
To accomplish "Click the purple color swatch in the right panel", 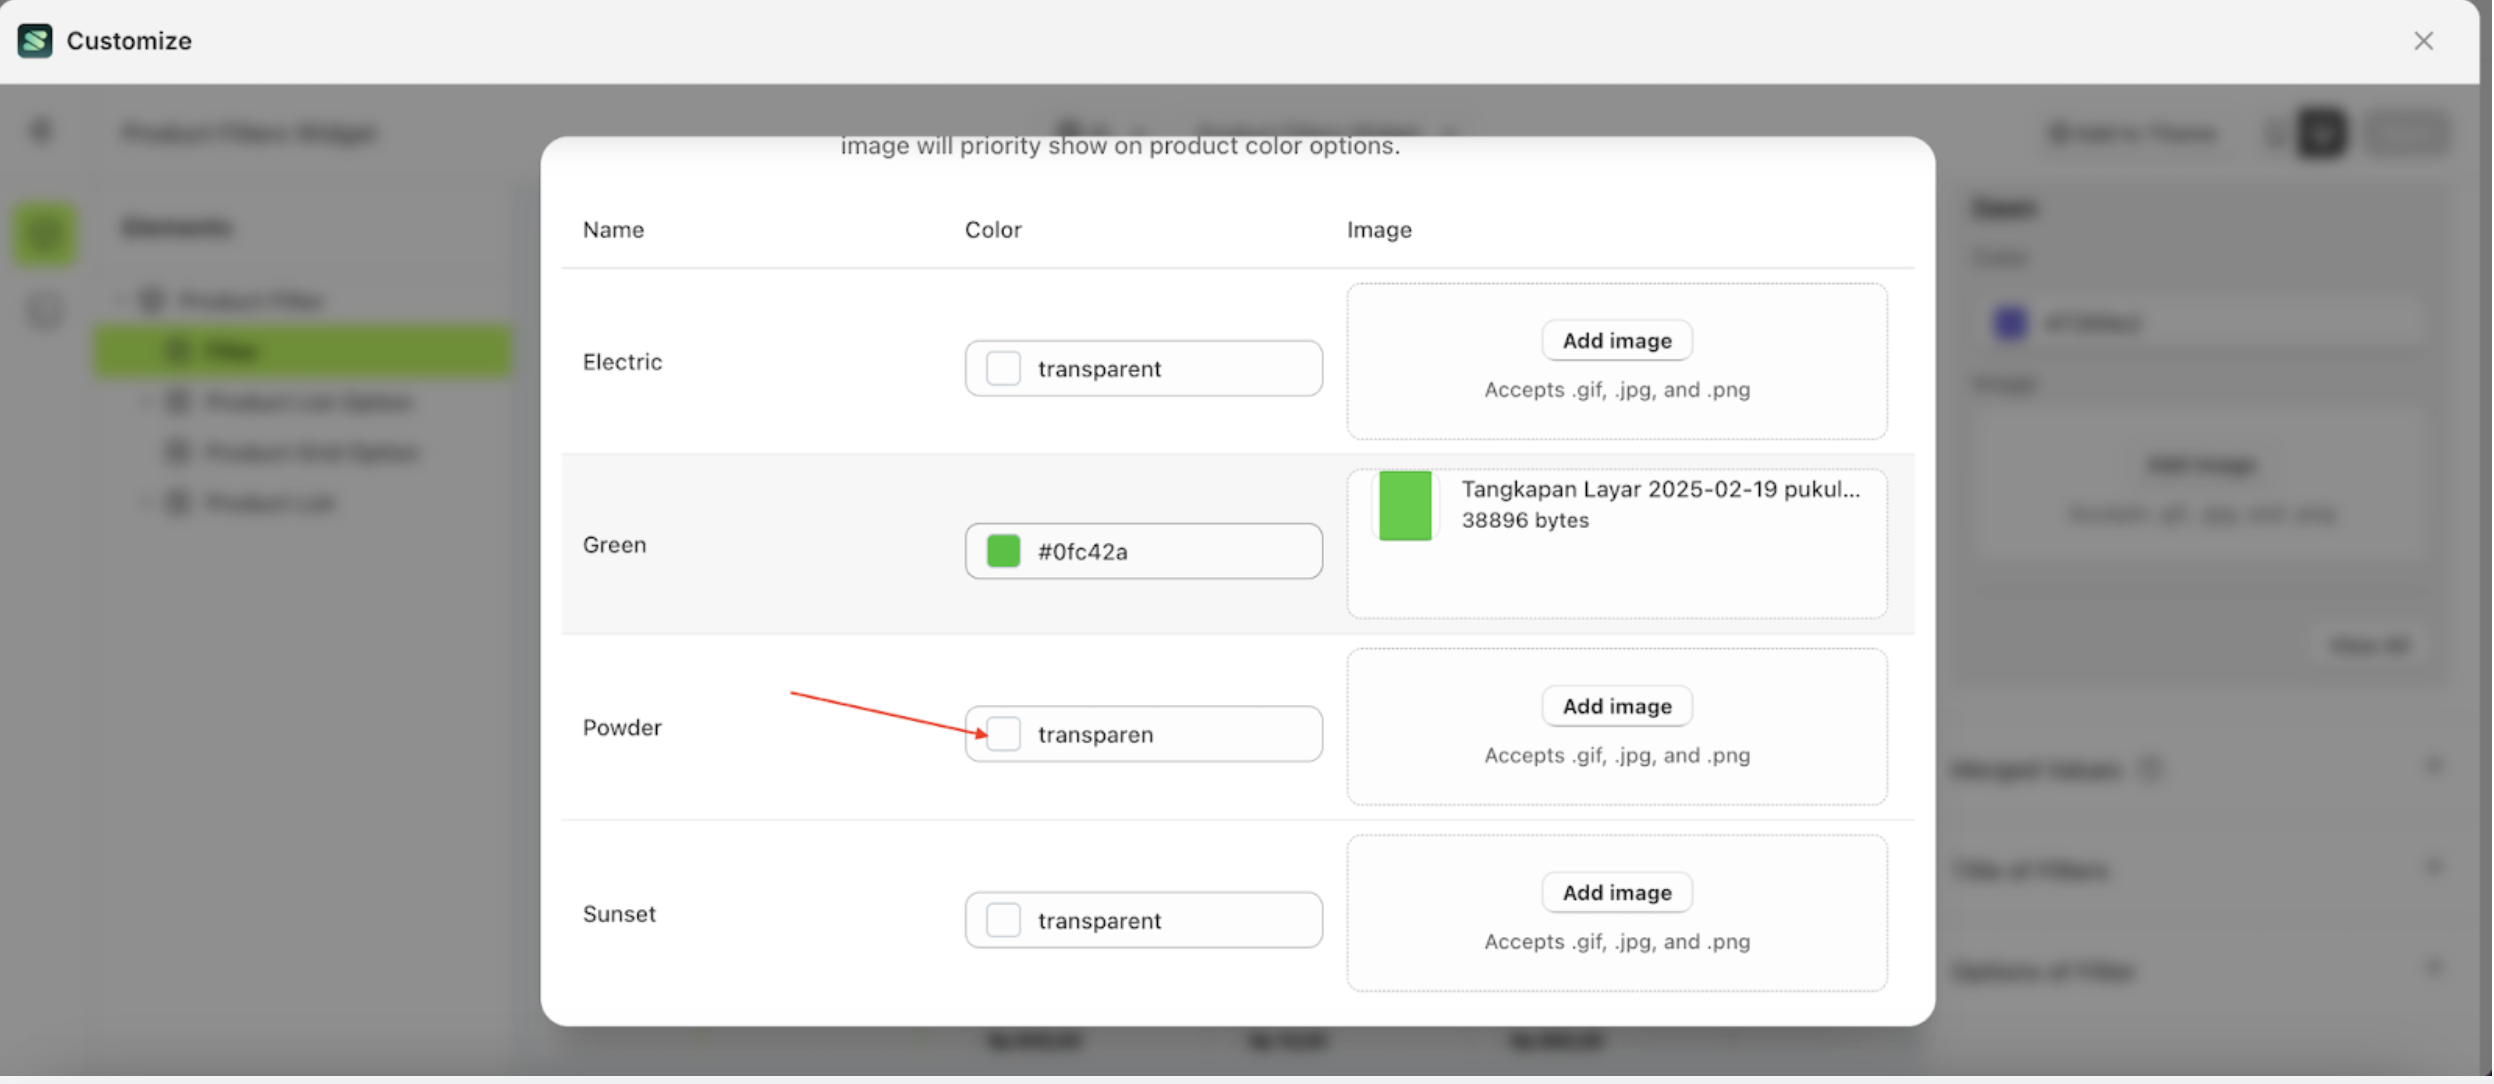I will pyautogui.click(x=2009, y=322).
